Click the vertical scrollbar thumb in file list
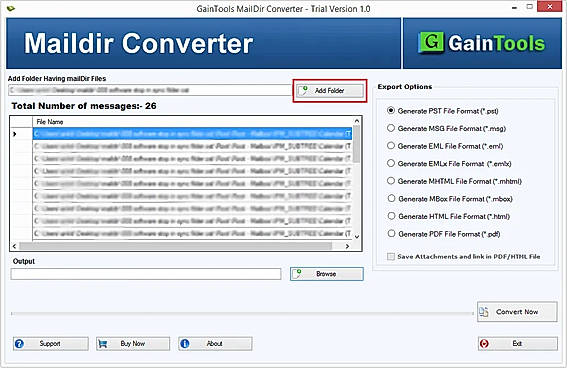 click(357, 144)
